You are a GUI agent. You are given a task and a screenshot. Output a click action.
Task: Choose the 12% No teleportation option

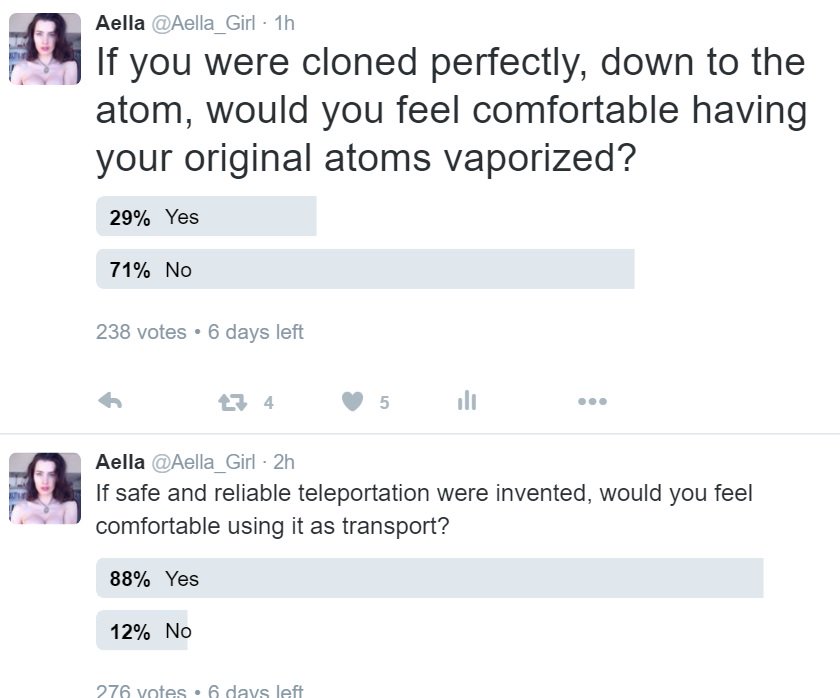coord(142,631)
